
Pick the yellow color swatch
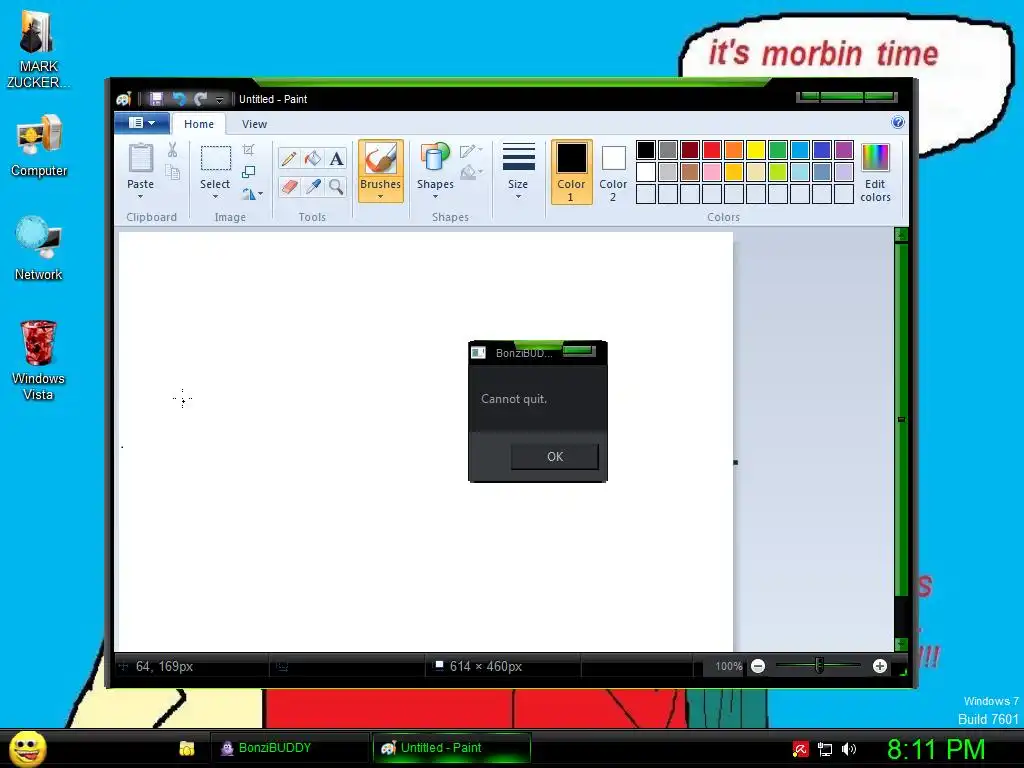click(x=756, y=150)
